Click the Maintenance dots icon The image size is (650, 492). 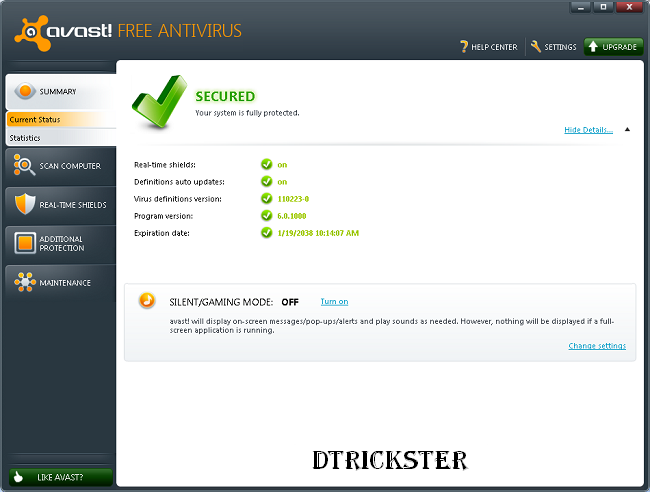25,282
